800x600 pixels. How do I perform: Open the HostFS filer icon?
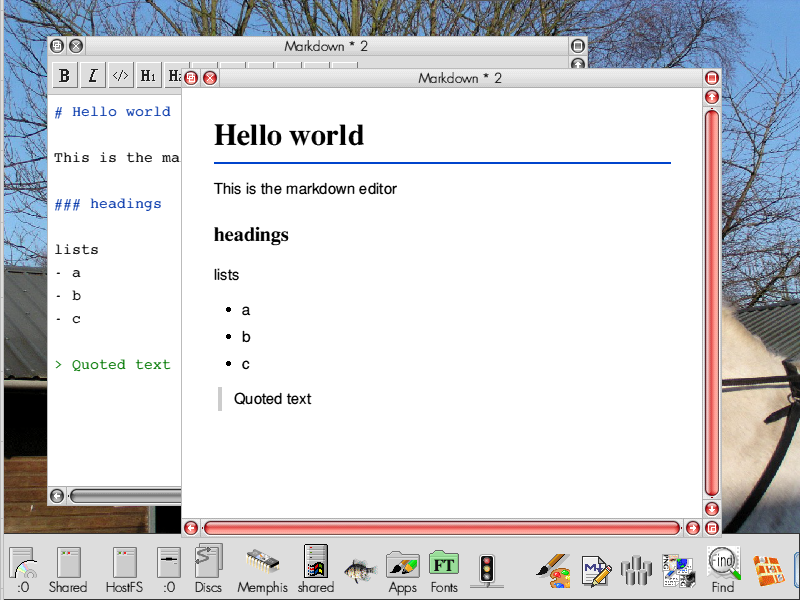(x=124, y=569)
